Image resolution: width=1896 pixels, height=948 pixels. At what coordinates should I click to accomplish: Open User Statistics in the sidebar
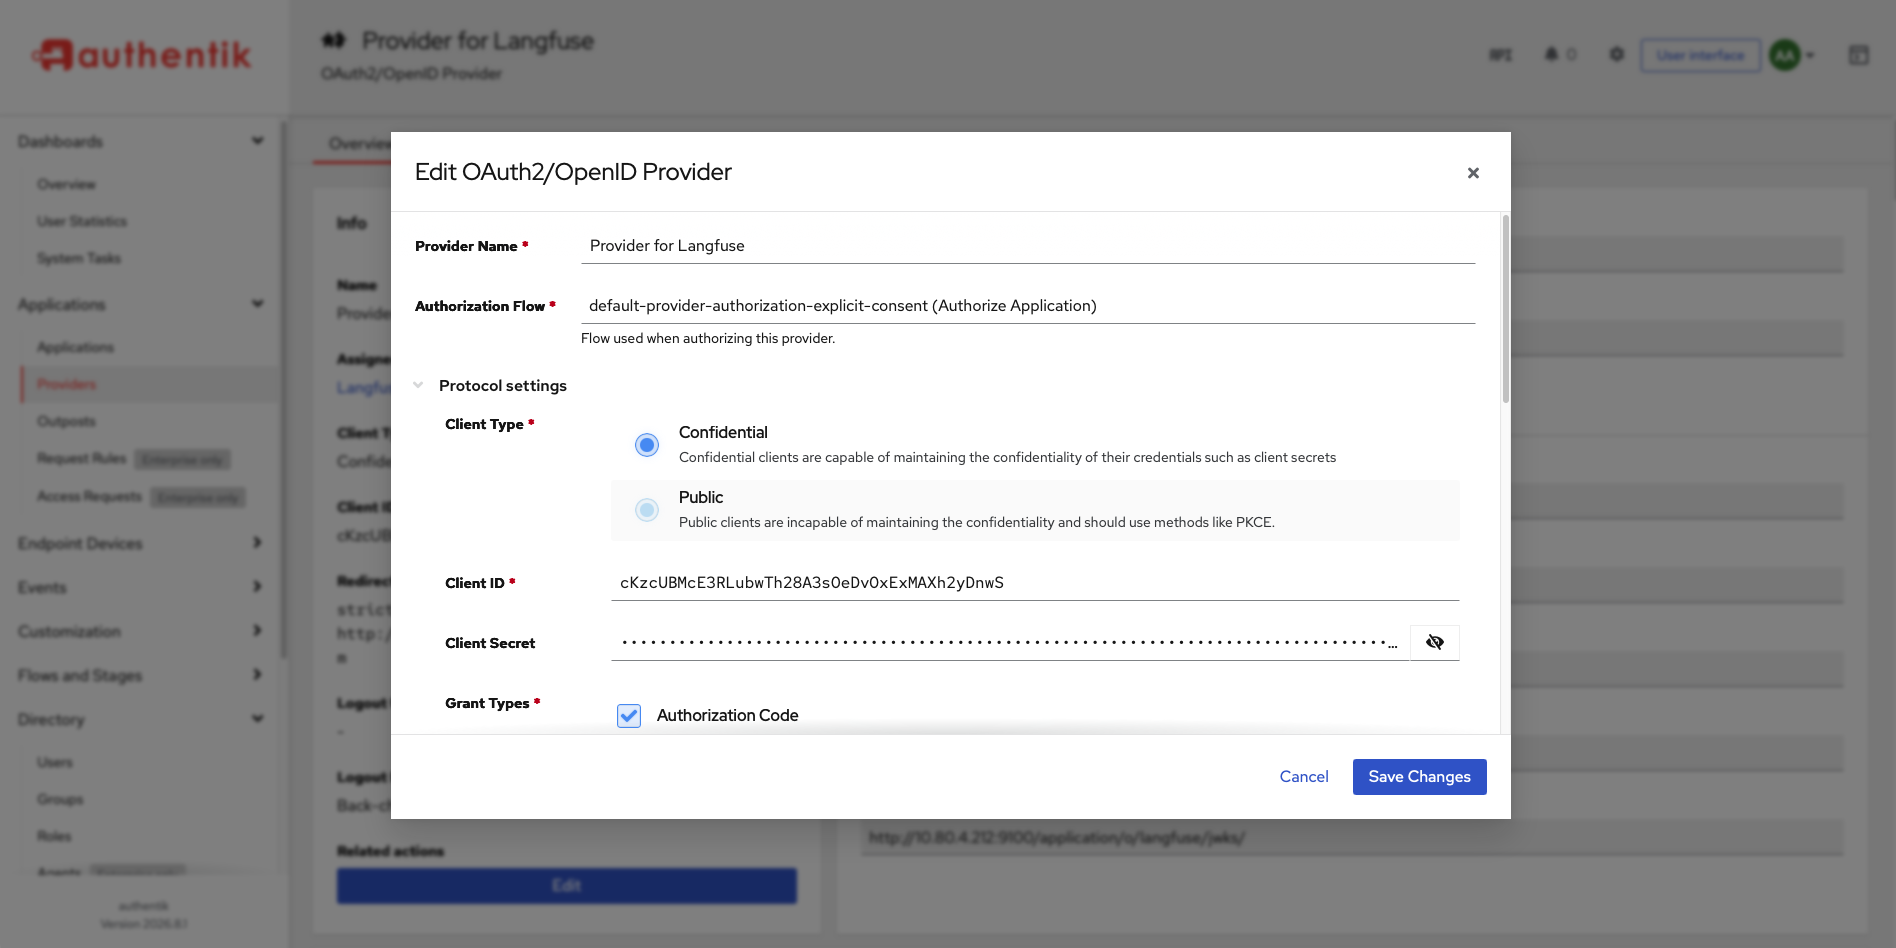[82, 221]
